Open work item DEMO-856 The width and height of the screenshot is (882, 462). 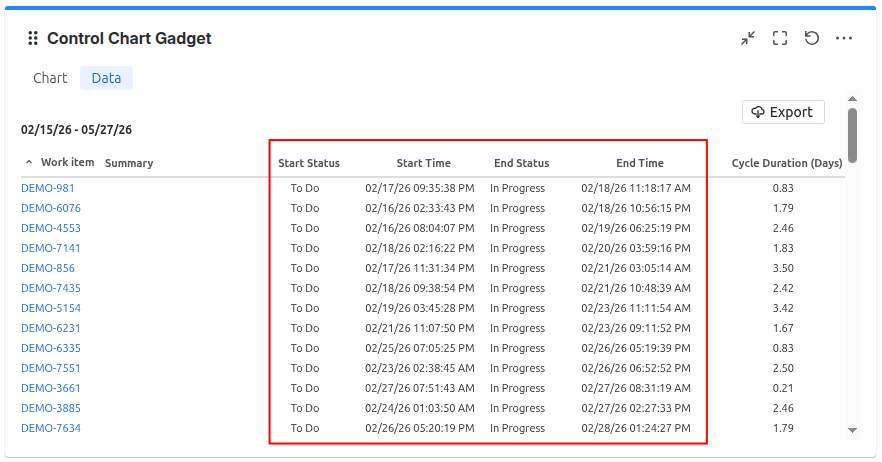pos(48,268)
